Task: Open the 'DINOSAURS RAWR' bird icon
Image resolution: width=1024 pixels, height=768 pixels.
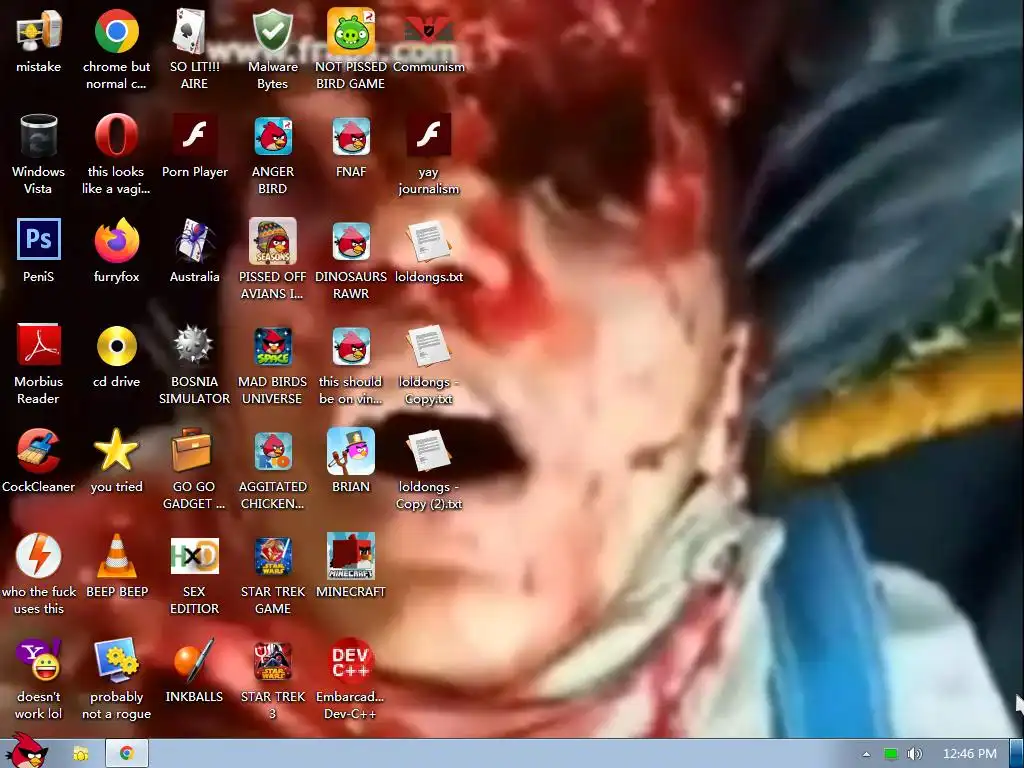Action: 351,240
